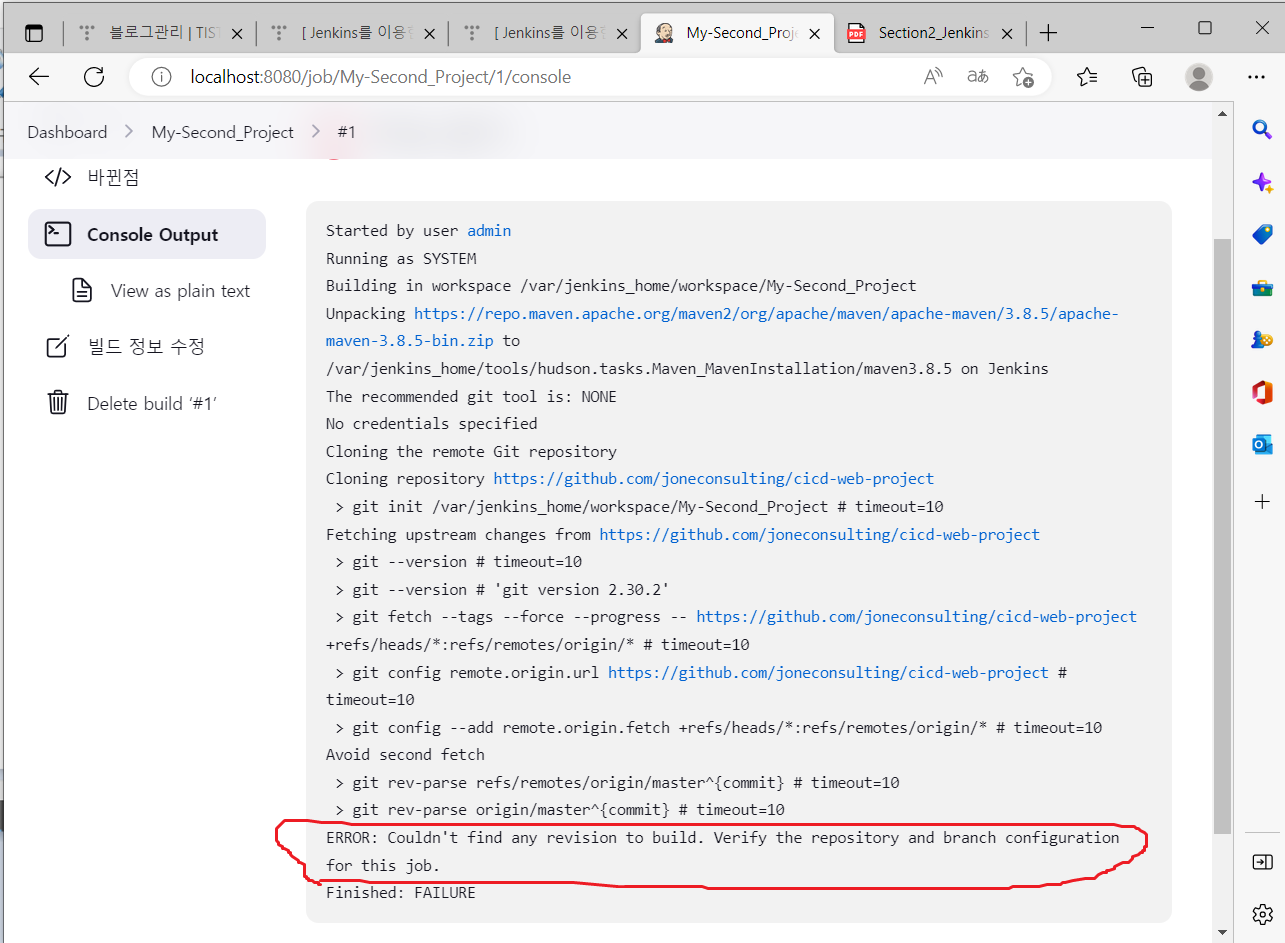Select 'Cloning the remote Git repository' line
The width and height of the screenshot is (1285, 943).
[x=471, y=451]
